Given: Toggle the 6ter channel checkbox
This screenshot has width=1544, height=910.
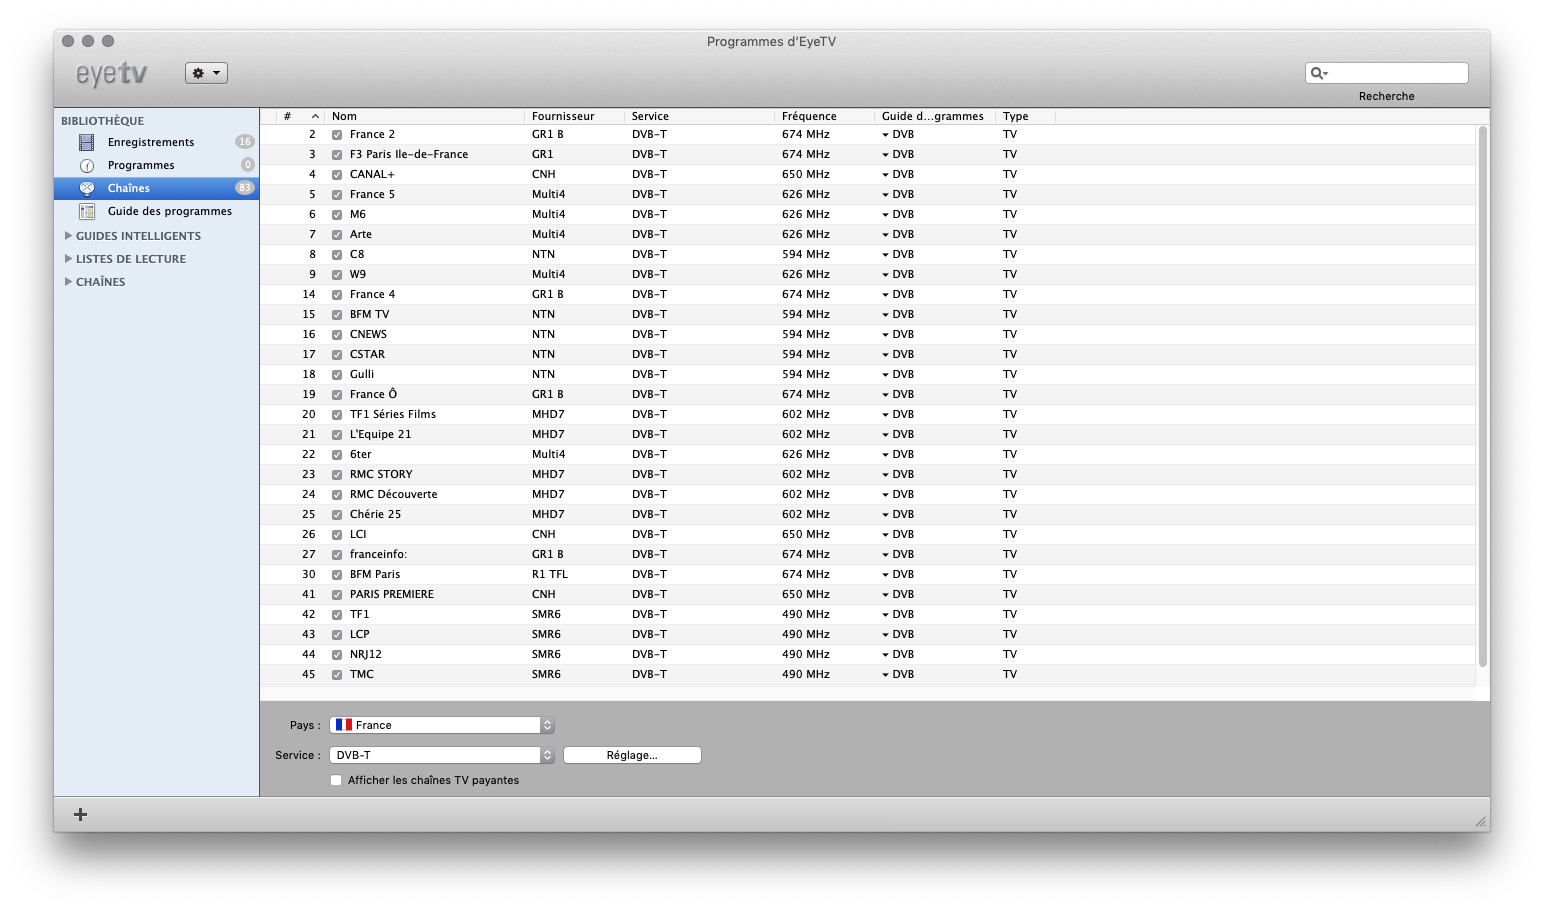Looking at the screenshot, I should click(x=337, y=455).
